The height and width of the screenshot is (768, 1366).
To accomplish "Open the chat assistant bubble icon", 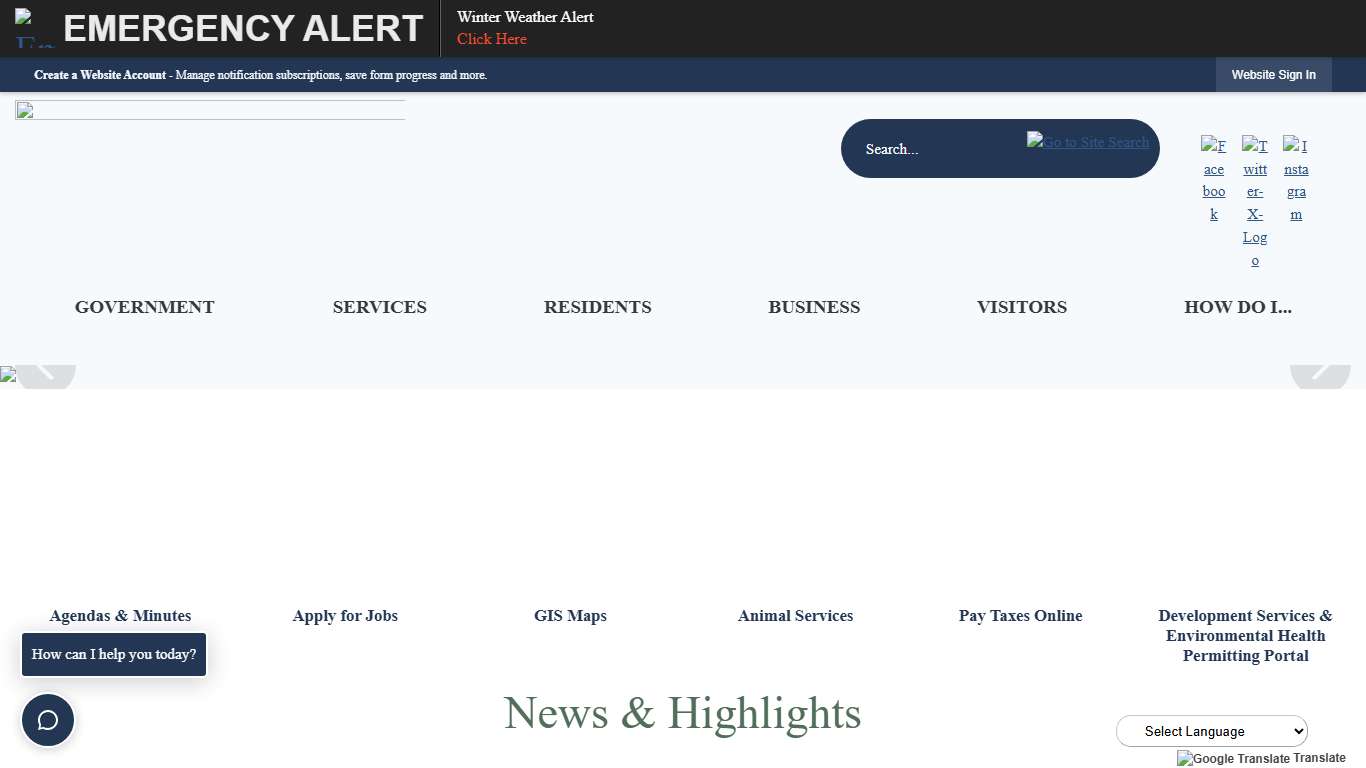I will (x=48, y=720).
